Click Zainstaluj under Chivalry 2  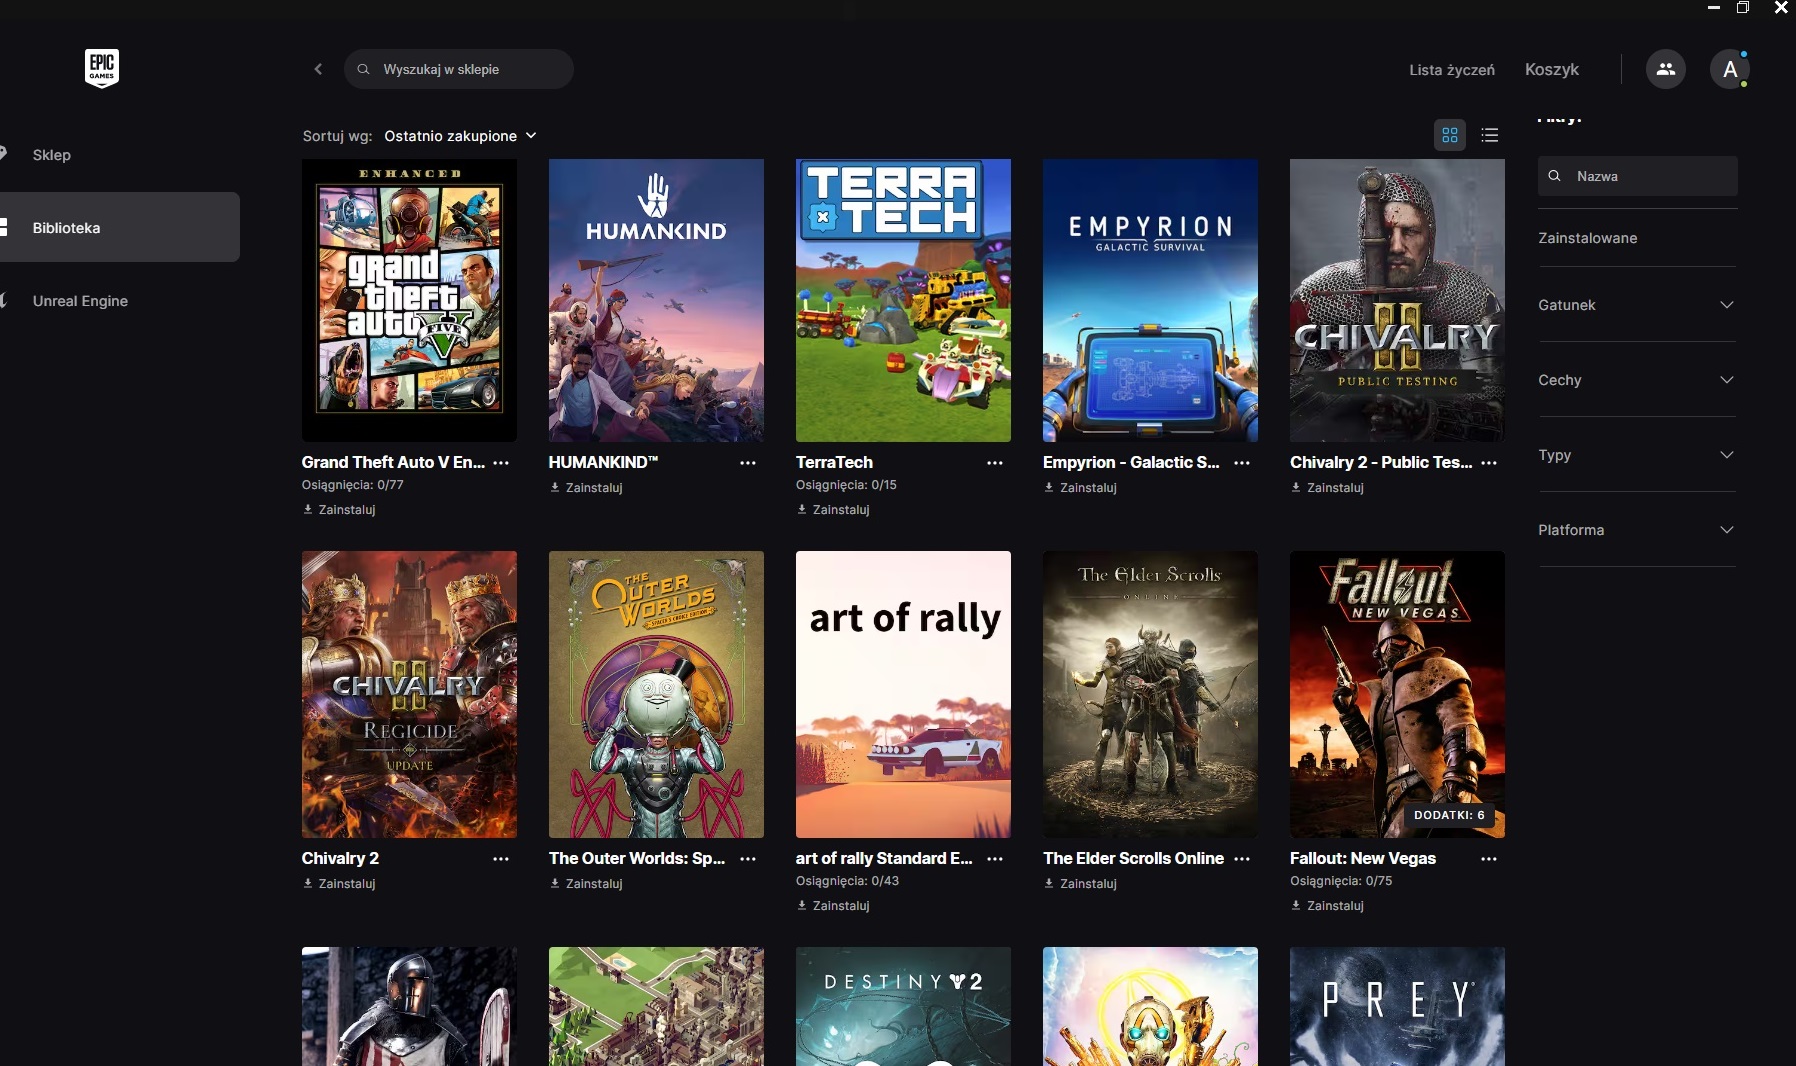pyautogui.click(x=340, y=884)
